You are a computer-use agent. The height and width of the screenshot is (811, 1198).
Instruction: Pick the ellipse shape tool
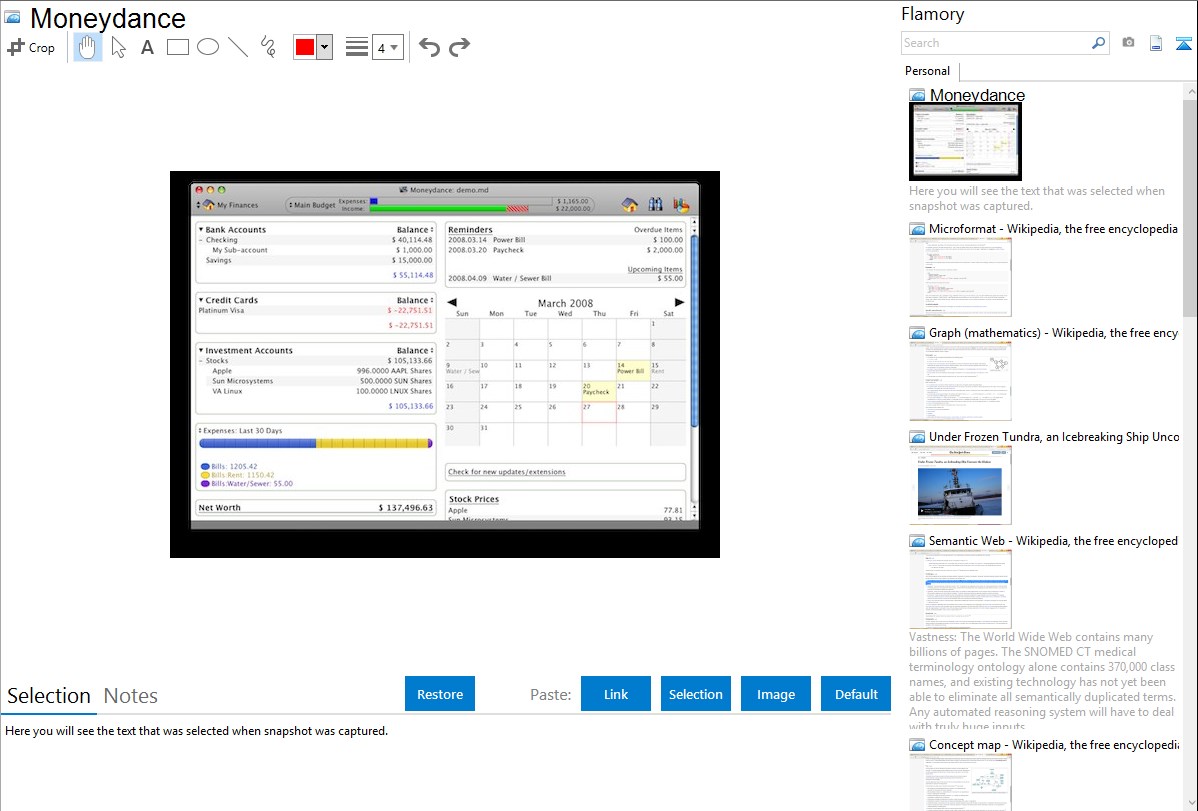coord(208,47)
